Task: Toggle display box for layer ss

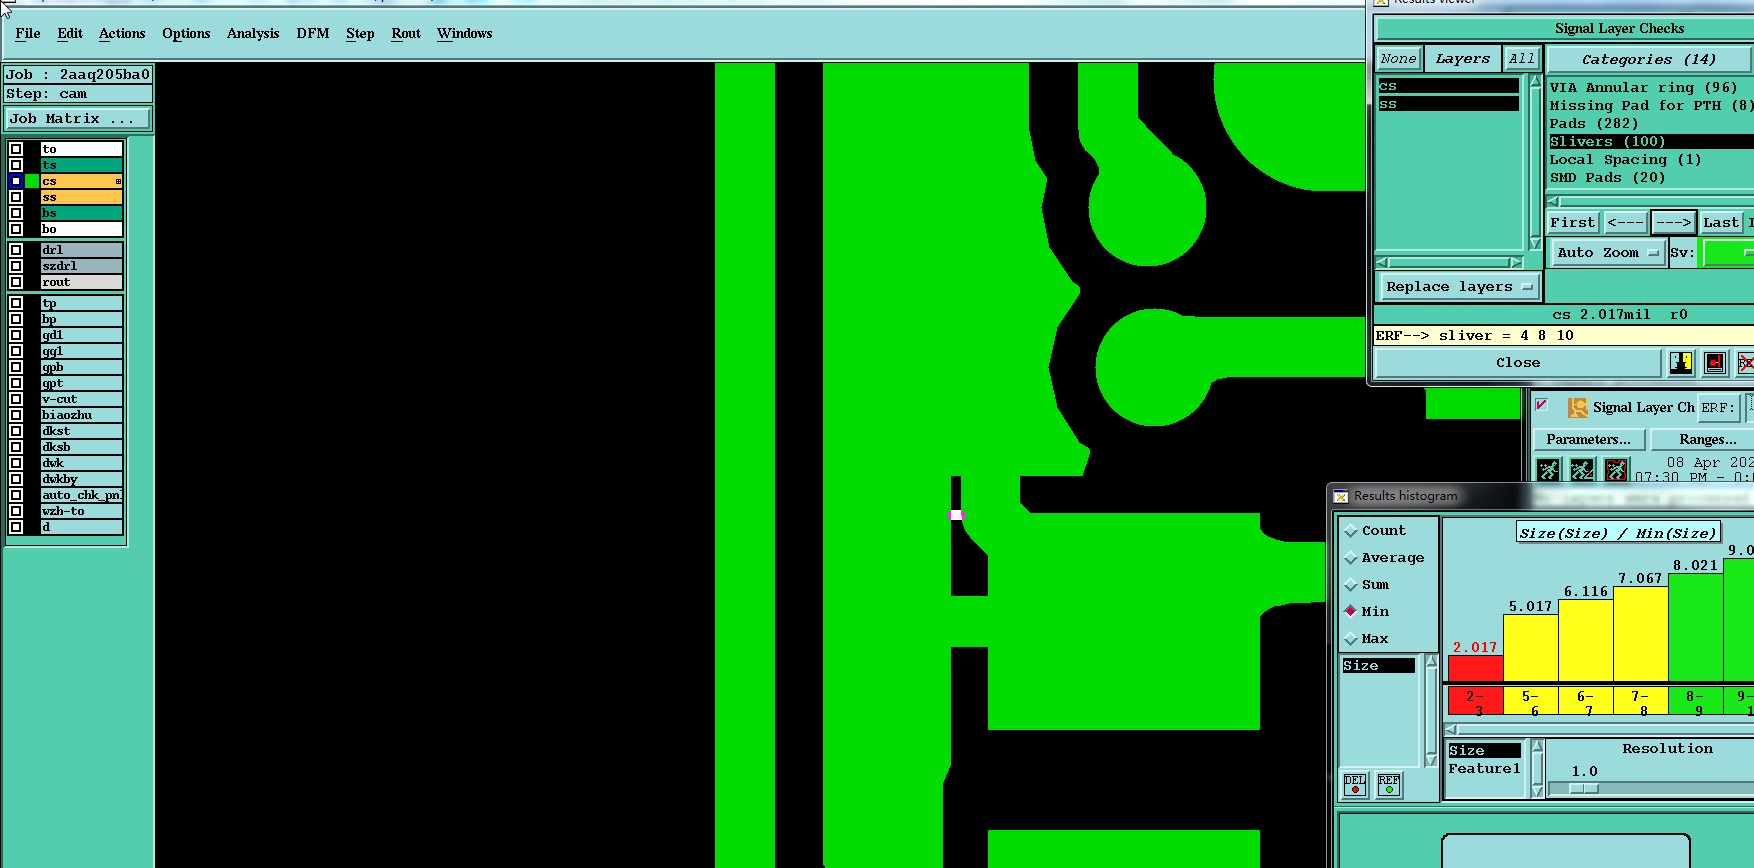Action: 16,197
